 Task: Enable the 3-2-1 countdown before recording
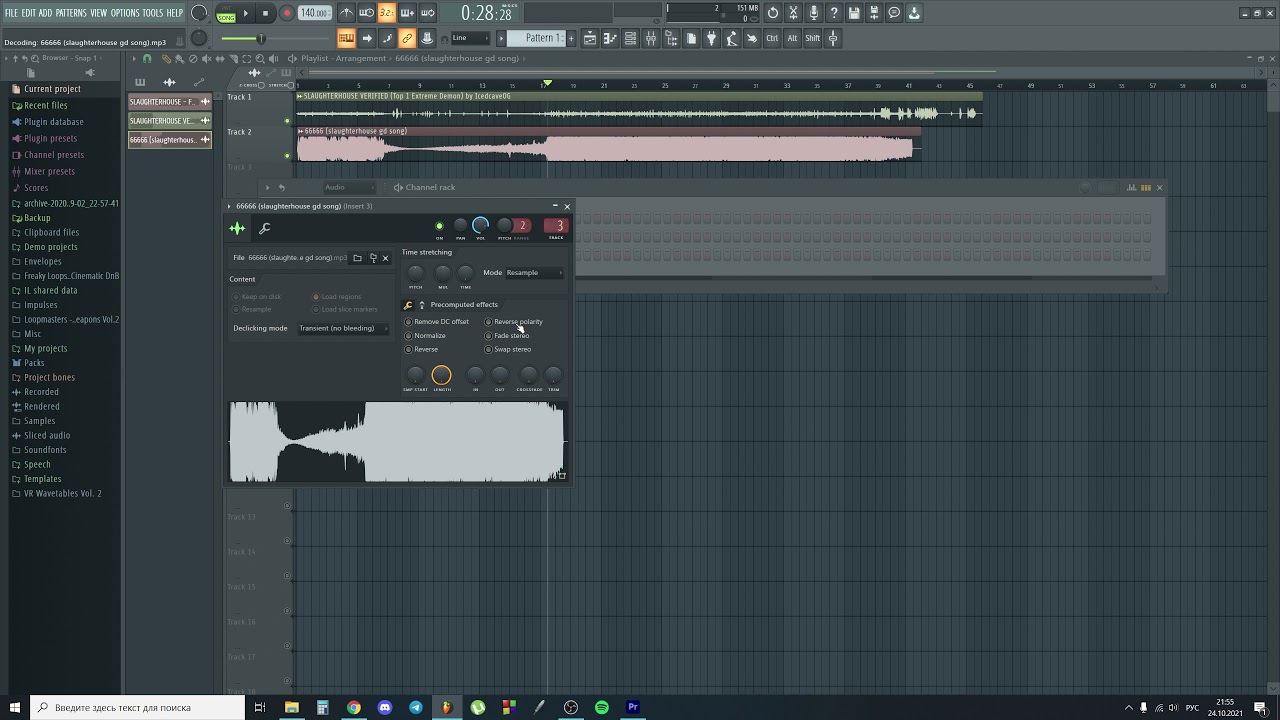point(386,13)
